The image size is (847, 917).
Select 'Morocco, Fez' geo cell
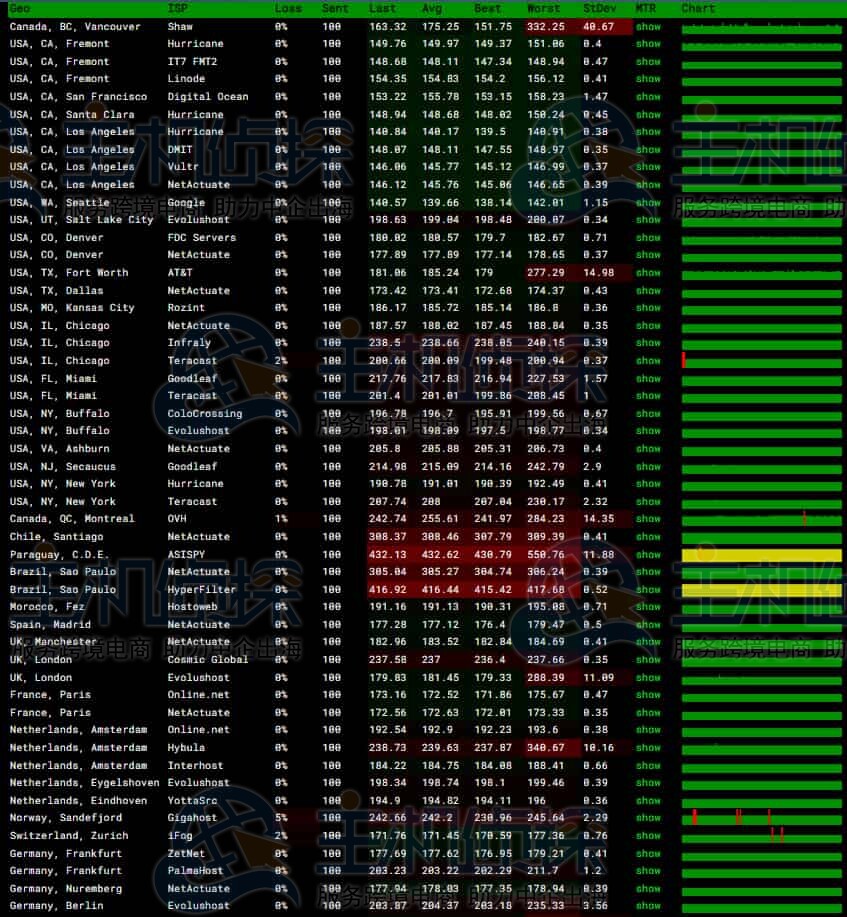[47, 607]
